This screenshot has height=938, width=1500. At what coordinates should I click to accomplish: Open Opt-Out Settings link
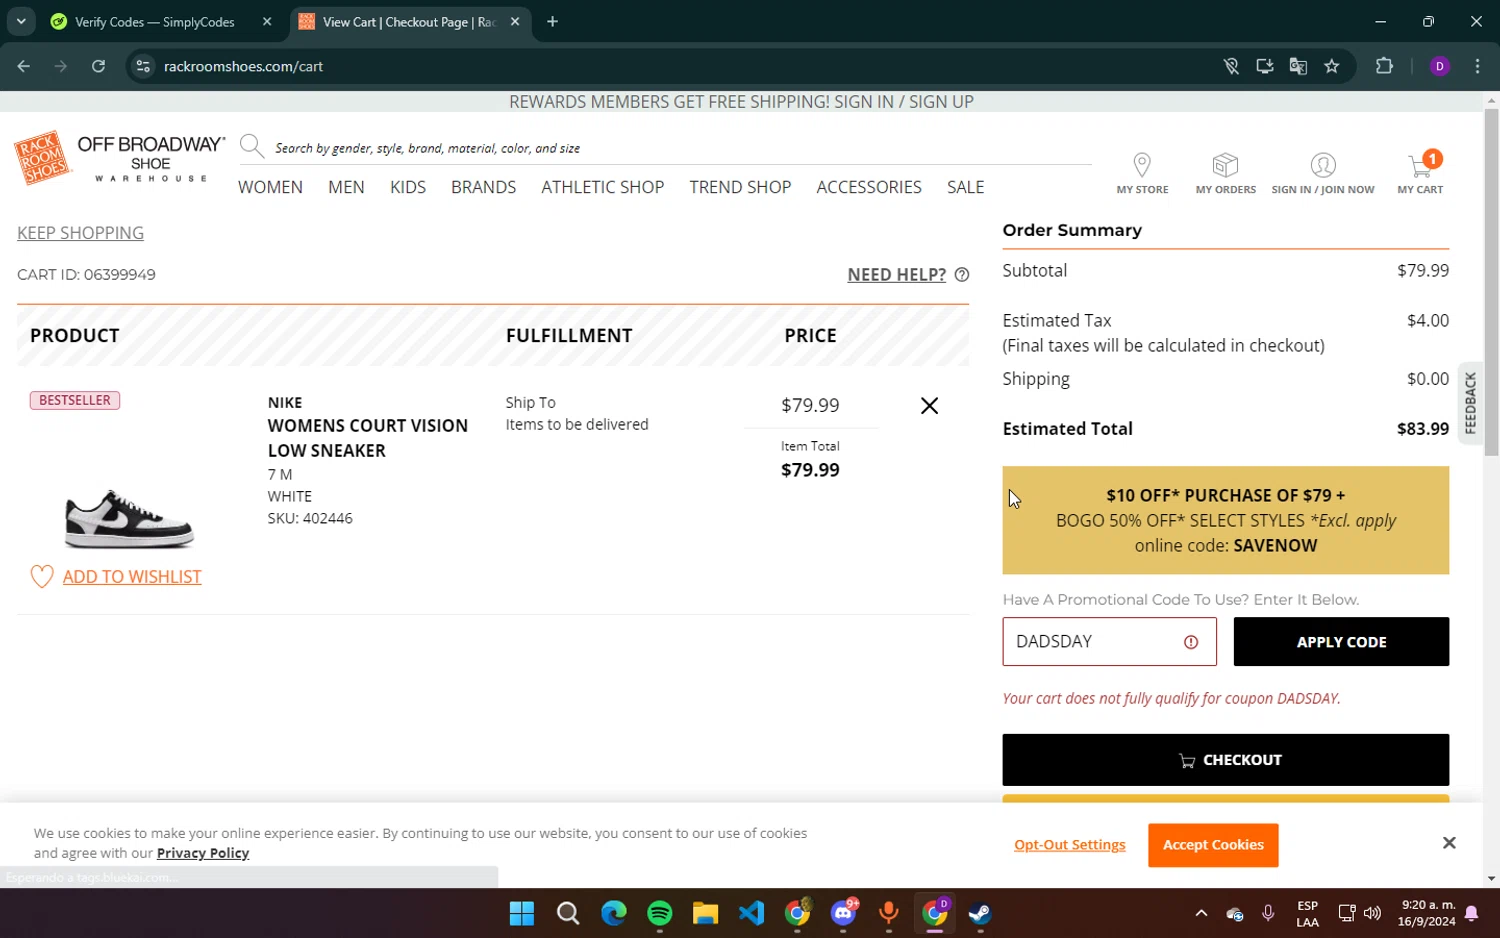tap(1069, 845)
